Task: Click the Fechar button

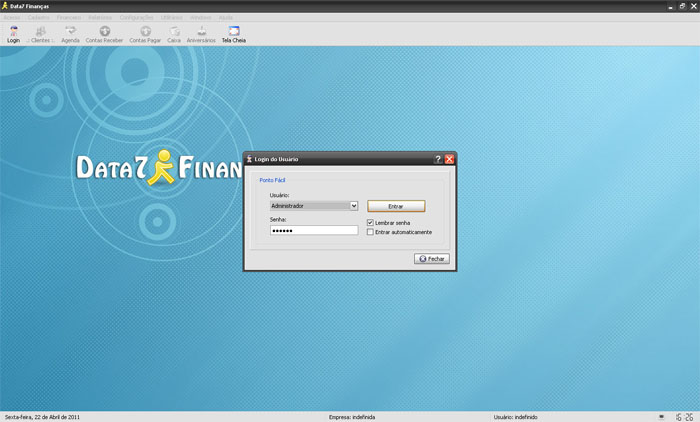Action: 432,259
